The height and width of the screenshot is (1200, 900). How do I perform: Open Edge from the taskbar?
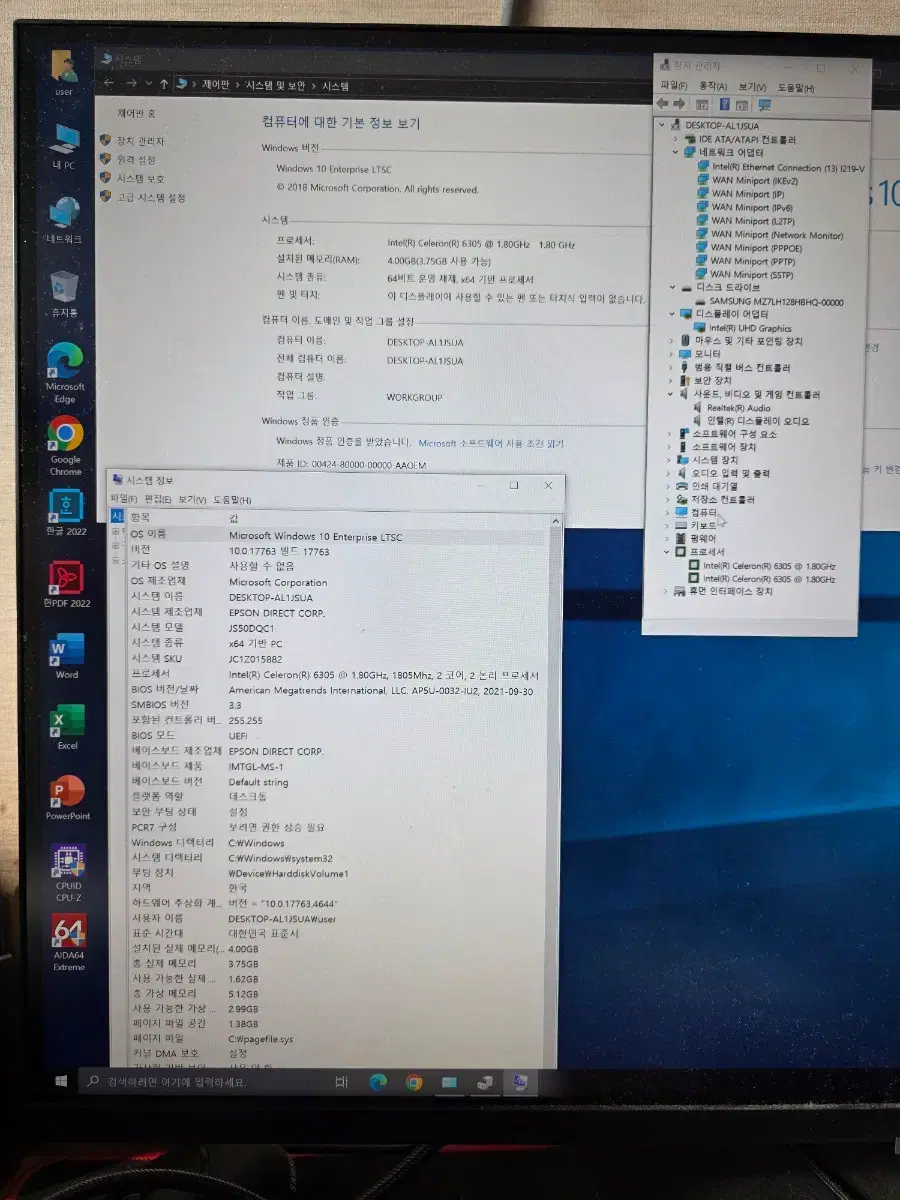point(378,1081)
